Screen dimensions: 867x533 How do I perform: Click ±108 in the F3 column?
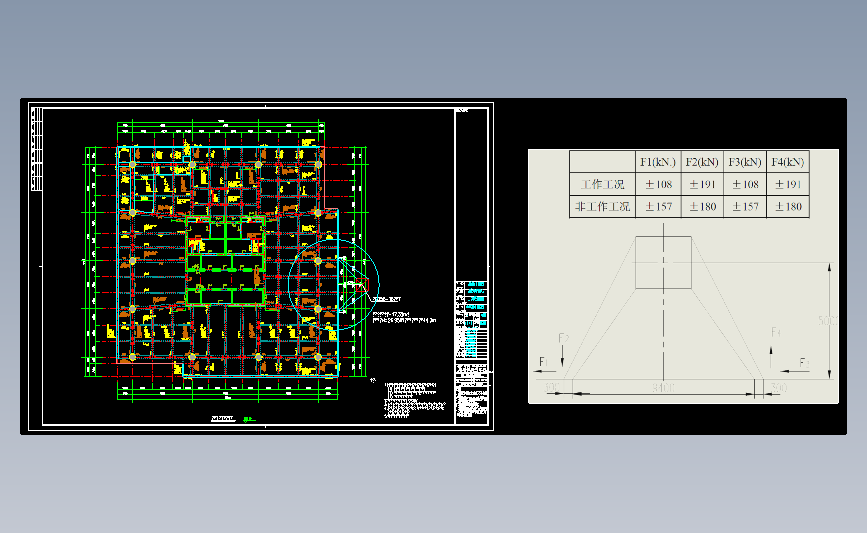[745, 184]
